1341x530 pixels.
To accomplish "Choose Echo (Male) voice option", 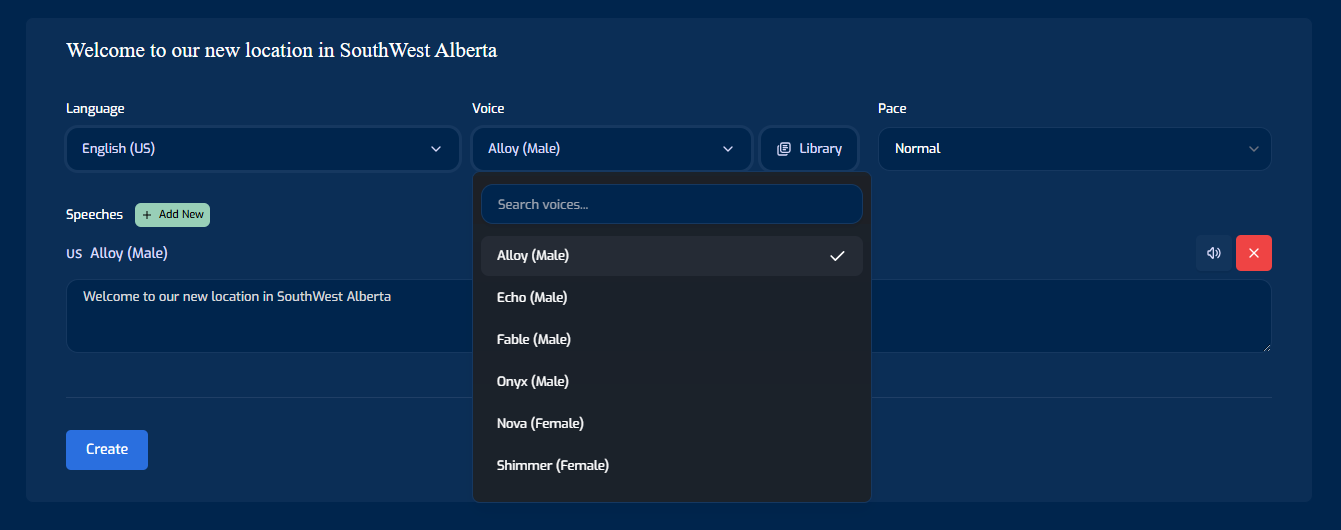I will click(672, 298).
